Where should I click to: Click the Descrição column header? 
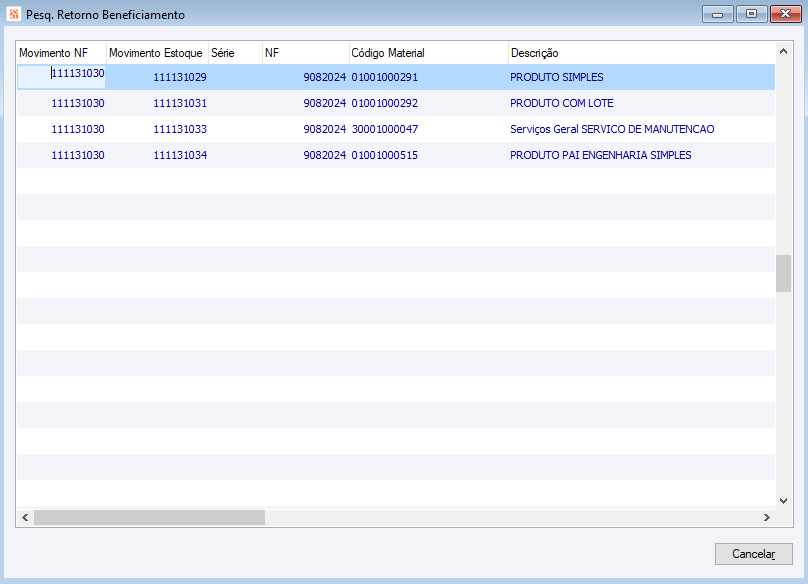coord(642,53)
